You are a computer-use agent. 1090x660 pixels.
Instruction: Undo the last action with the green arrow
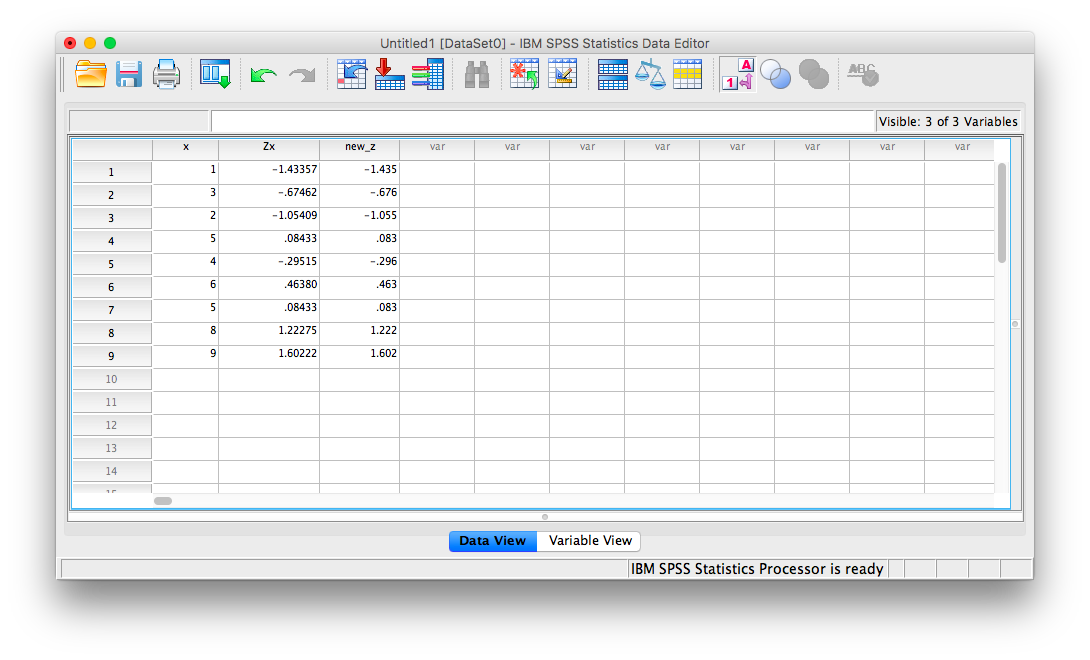coord(264,75)
